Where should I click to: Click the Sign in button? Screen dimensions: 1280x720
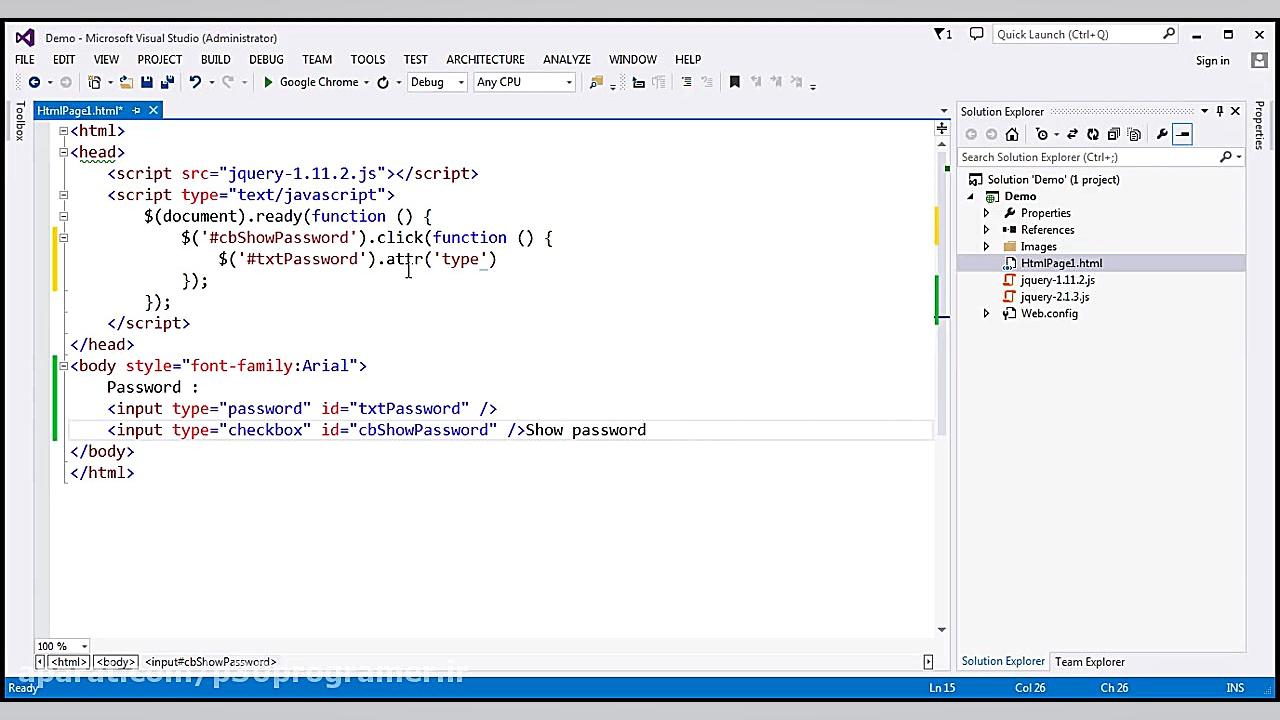(1212, 60)
